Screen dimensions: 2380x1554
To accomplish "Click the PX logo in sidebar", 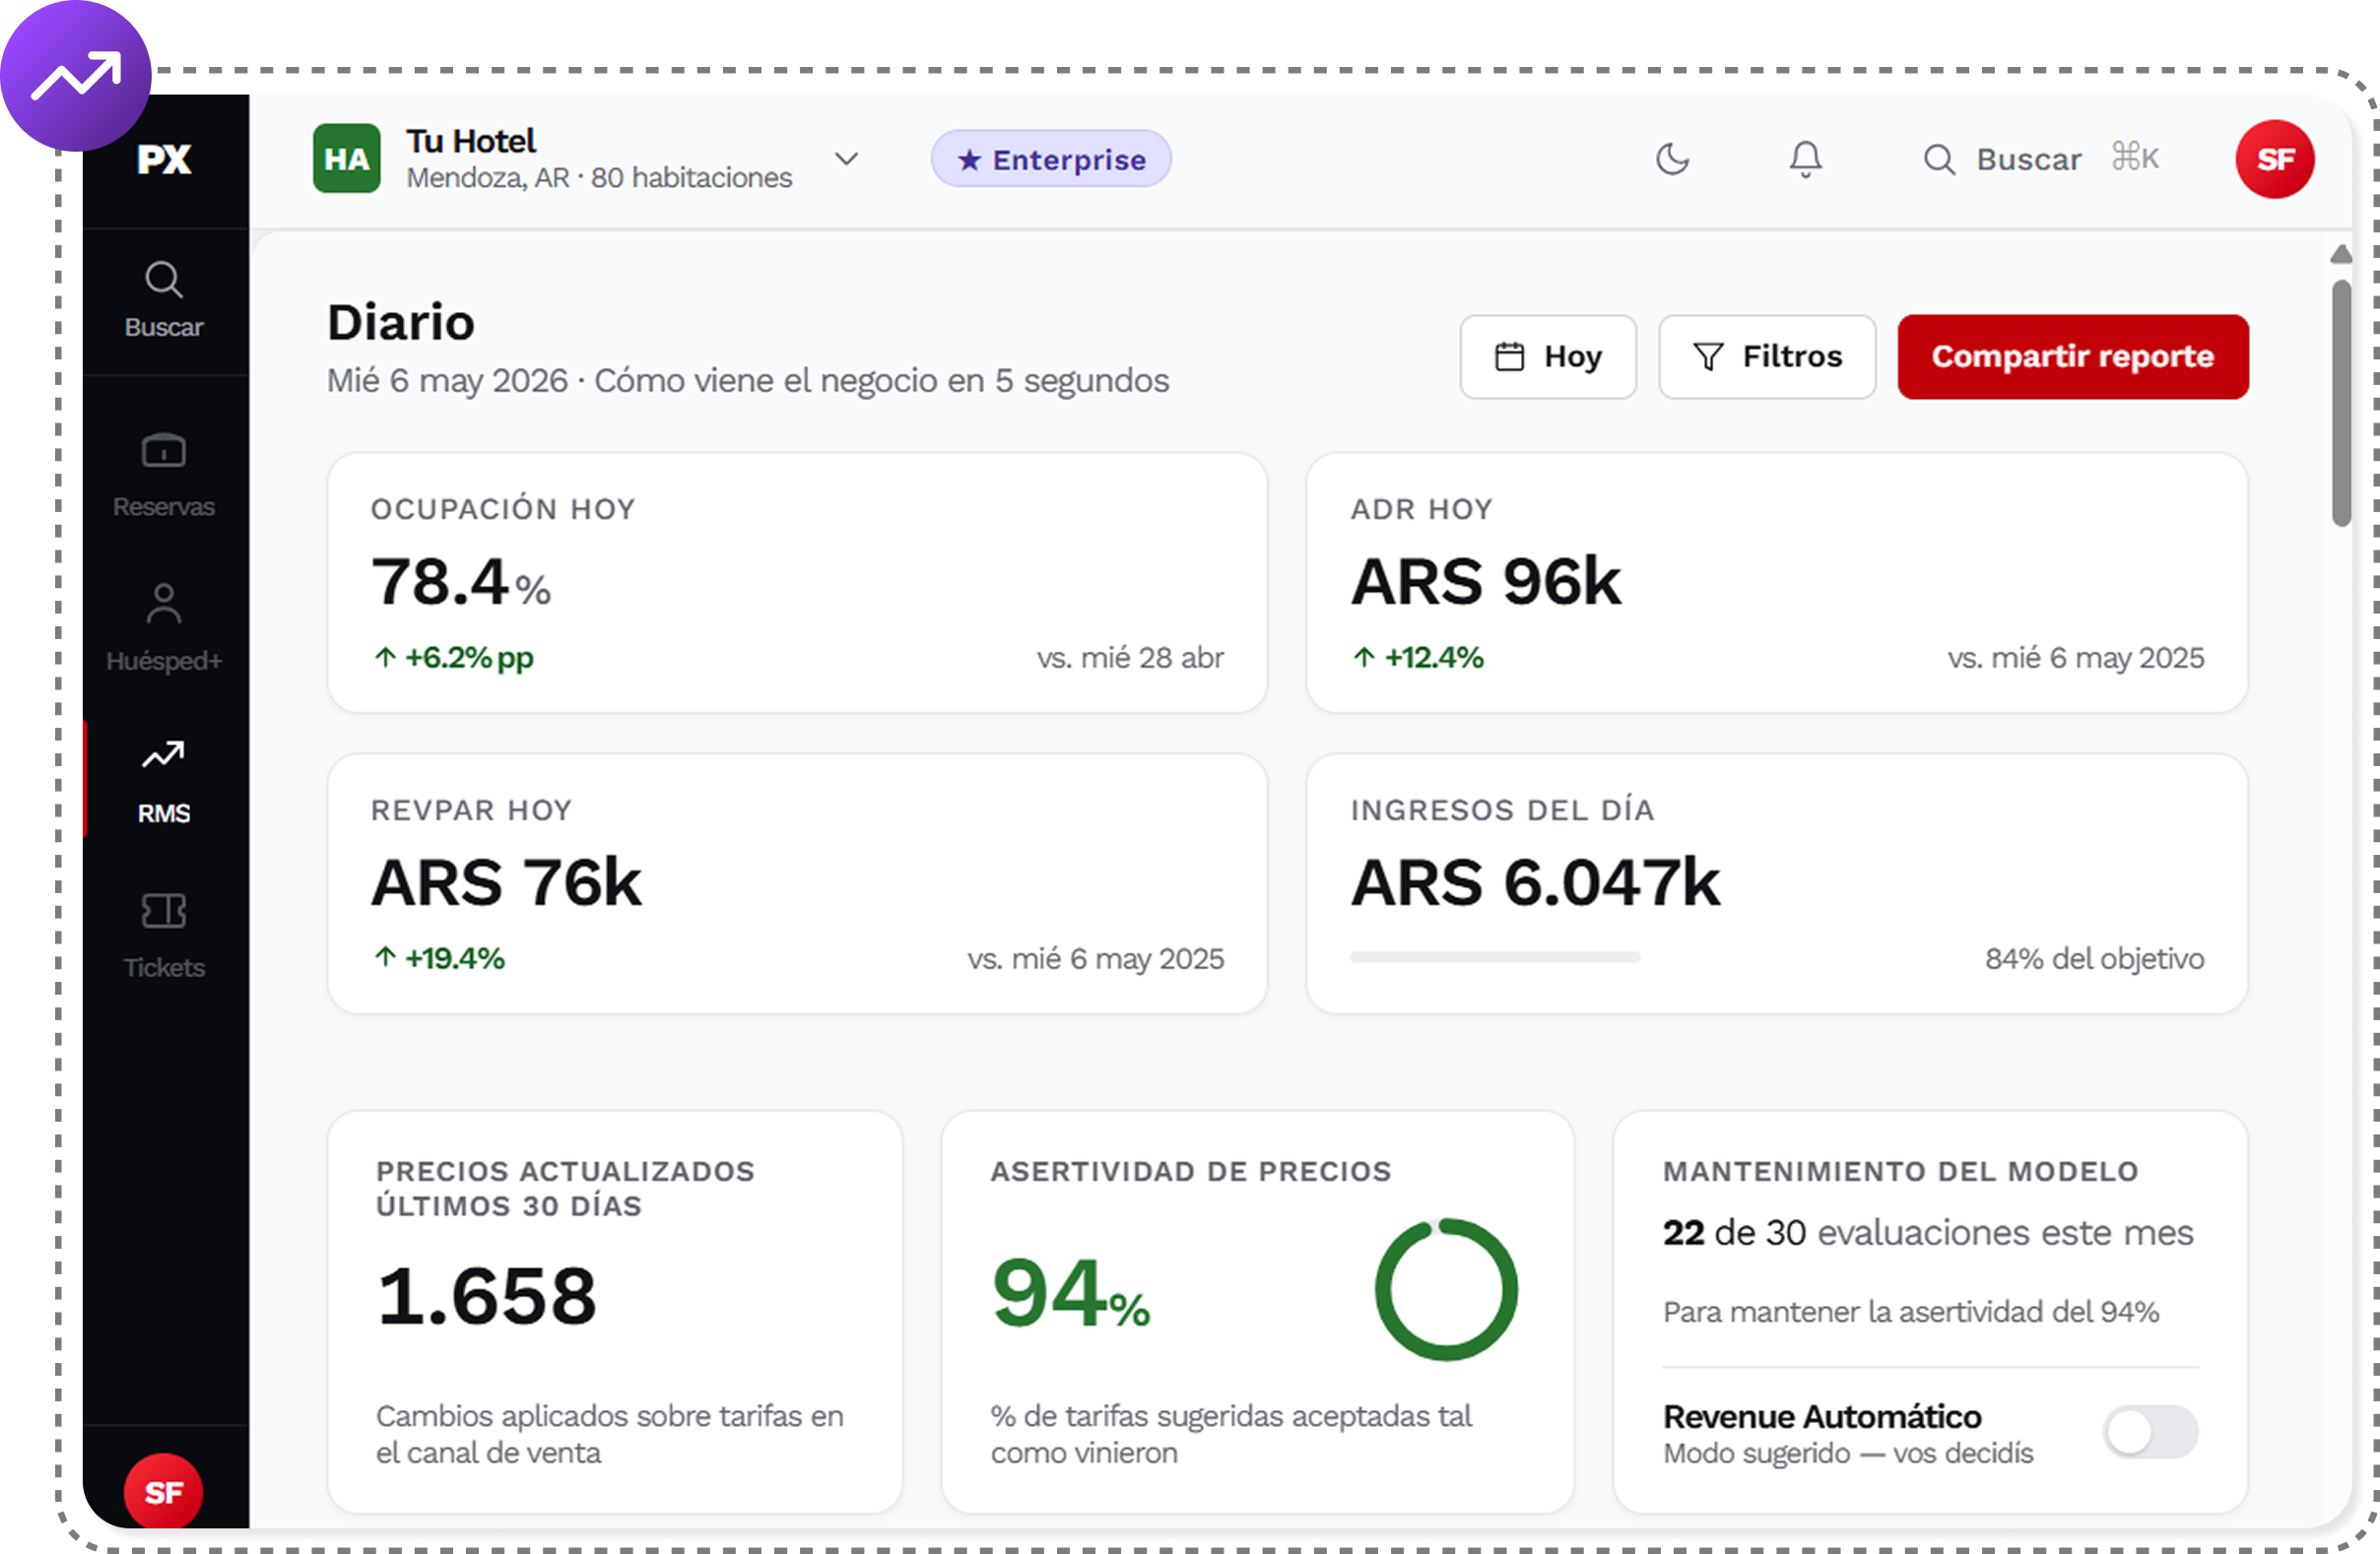I will [x=164, y=160].
